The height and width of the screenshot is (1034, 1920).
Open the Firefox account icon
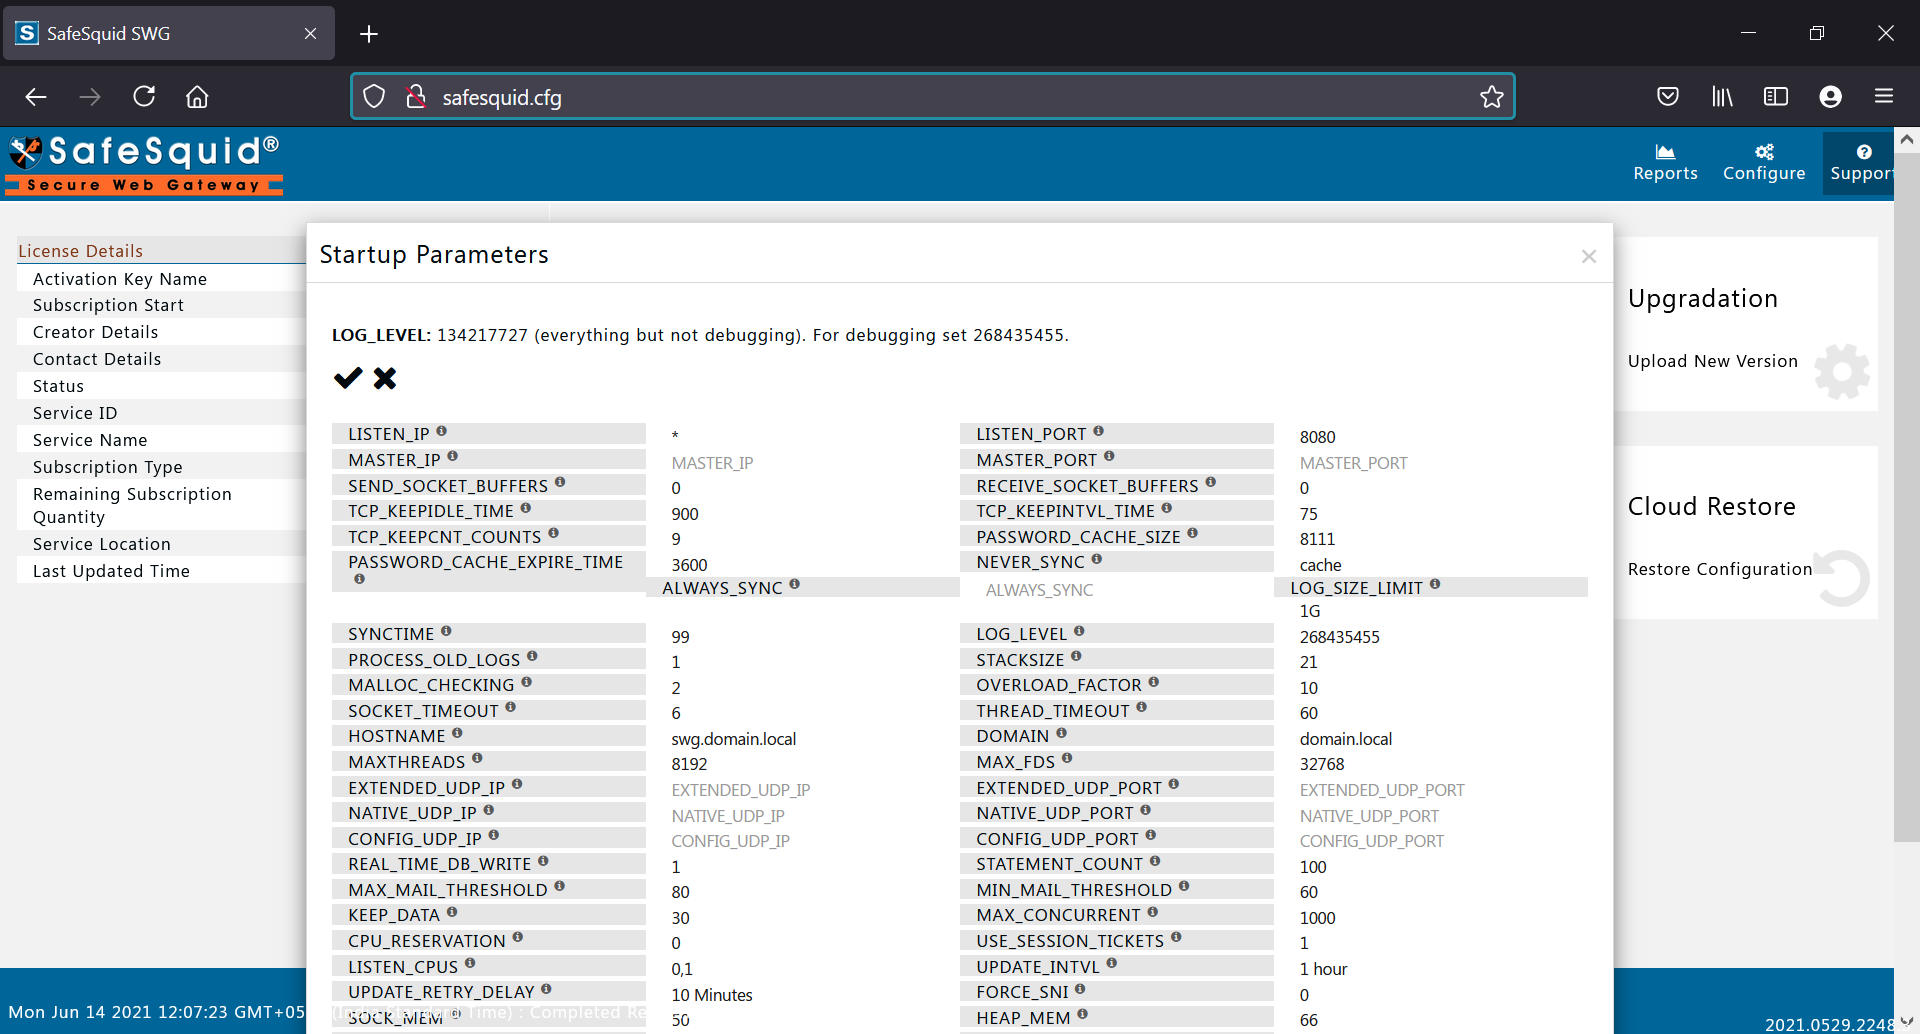[1830, 96]
